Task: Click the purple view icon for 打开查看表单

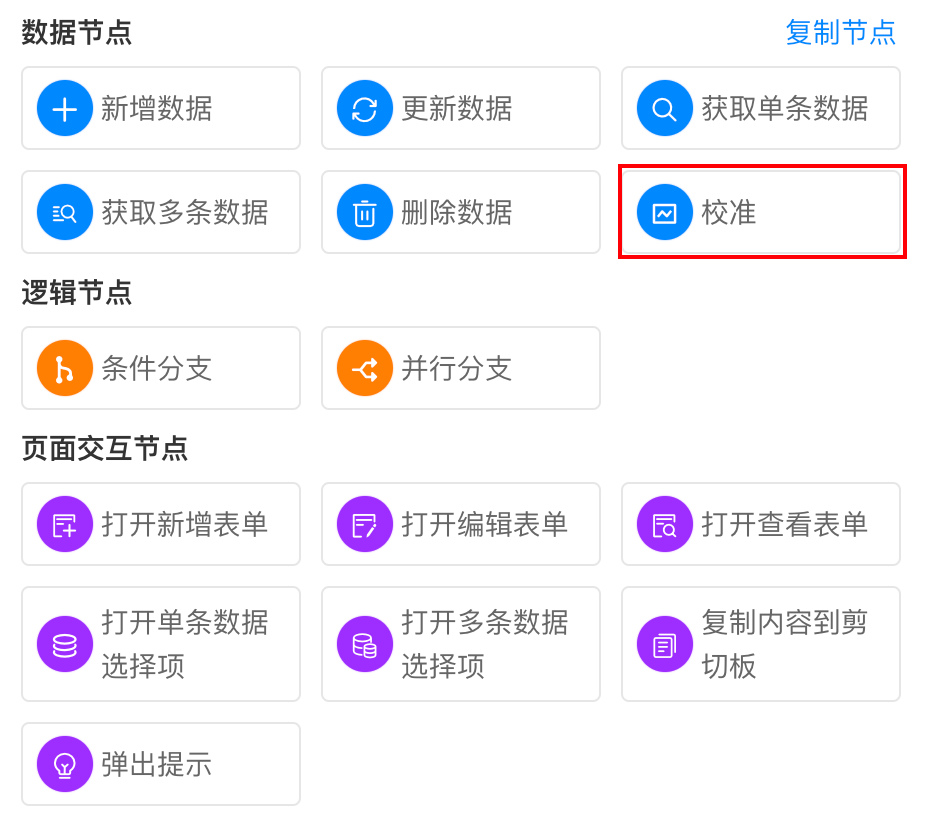Action: [x=665, y=524]
